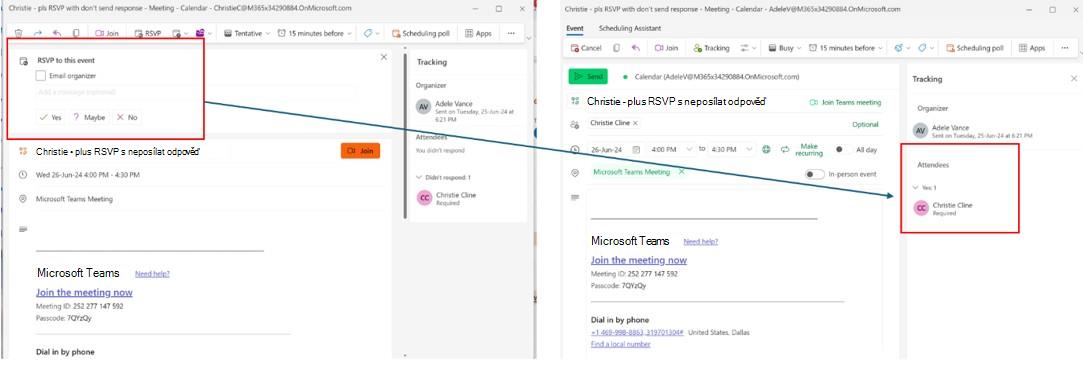Open Apps in Adele's window toolbar
Screen dimensions: 1083x366
(x=1032, y=48)
